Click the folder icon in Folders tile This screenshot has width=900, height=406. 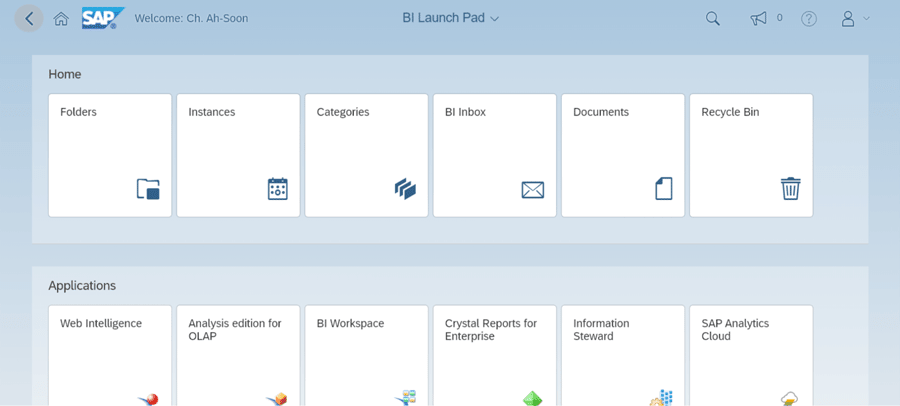(148, 189)
